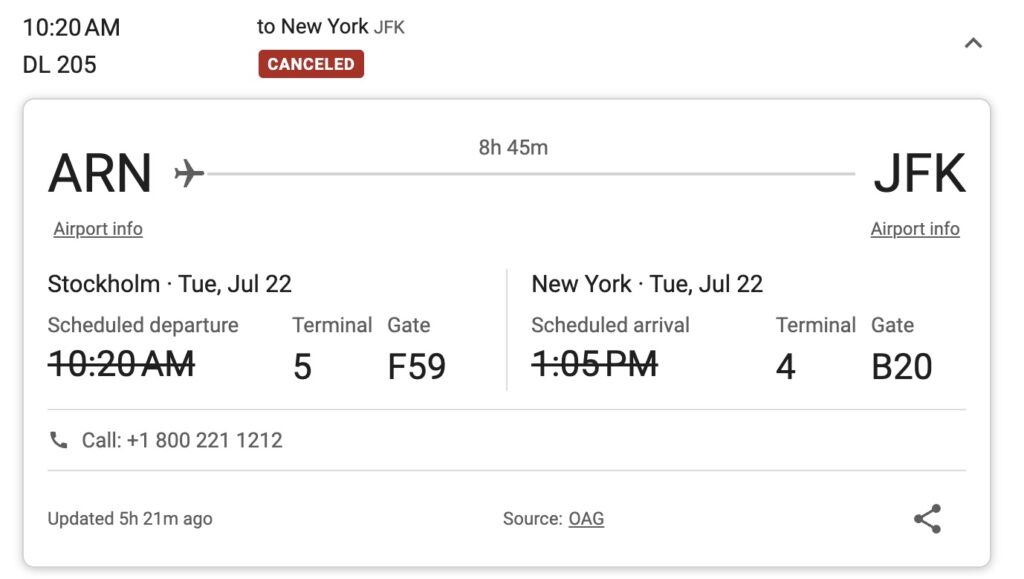1024x579 pixels.
Task: Click the JFK airport code heading
Action: [x=920, y=173]
